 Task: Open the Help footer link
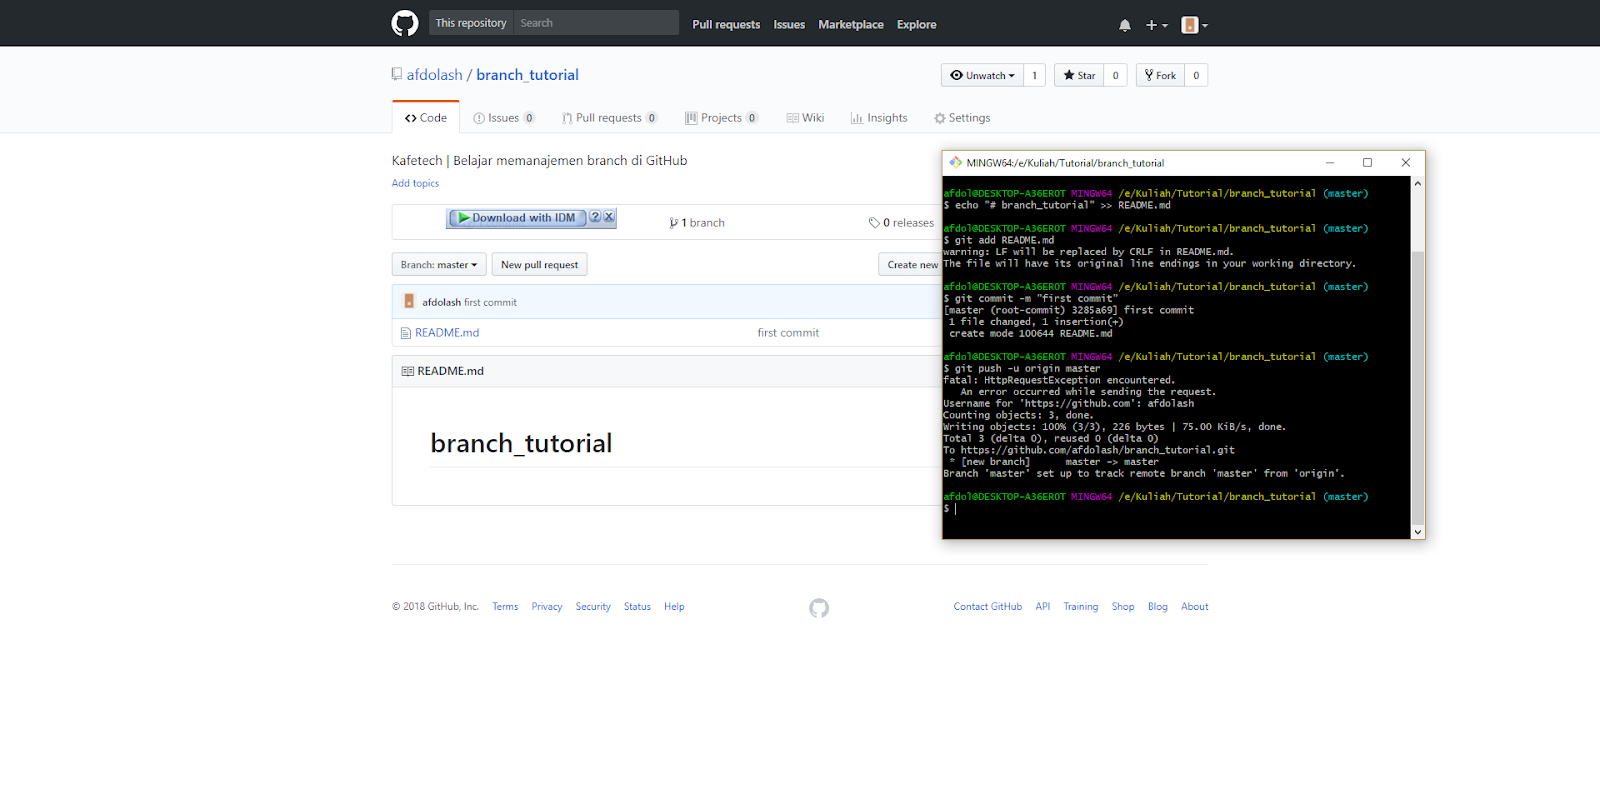point(674,607)
